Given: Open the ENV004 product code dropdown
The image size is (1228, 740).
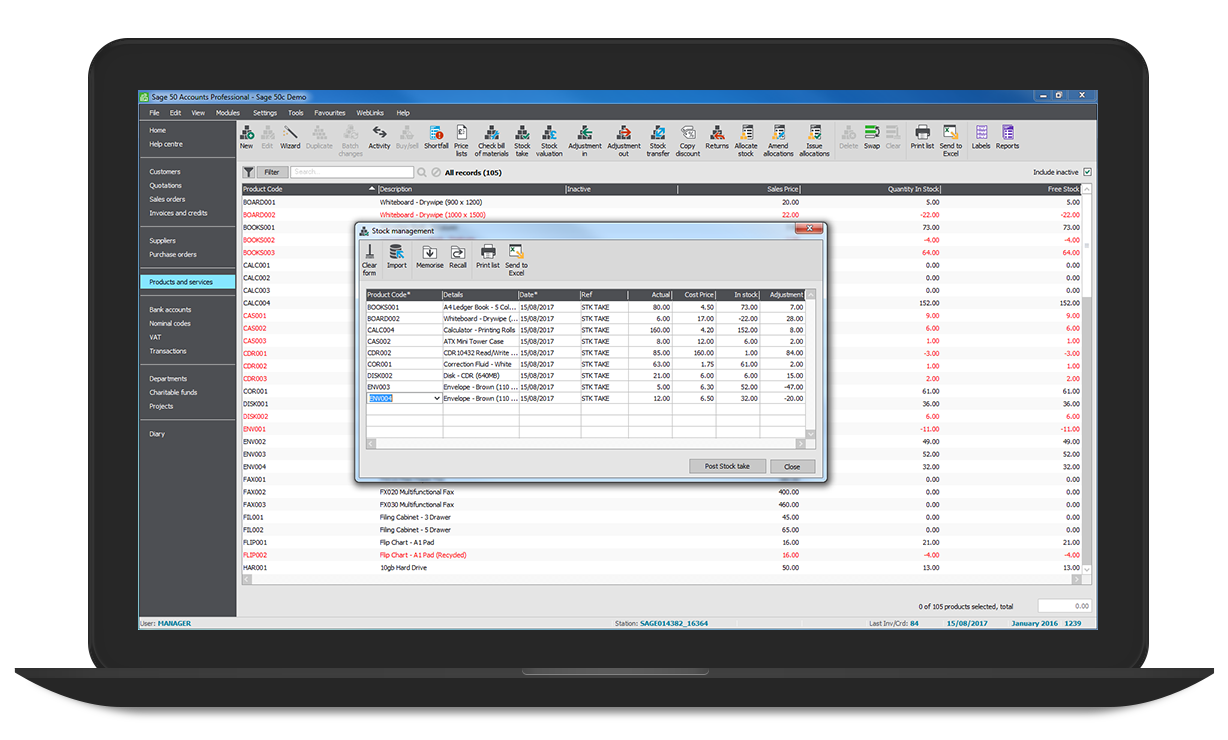Looking at the screenshot, I should tap(433, 398).
